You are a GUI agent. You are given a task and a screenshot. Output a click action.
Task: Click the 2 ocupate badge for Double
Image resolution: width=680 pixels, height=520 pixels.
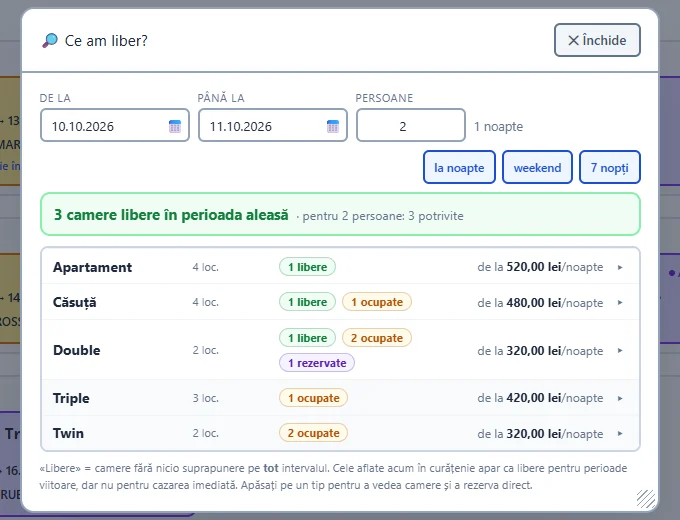click(377, 338)
